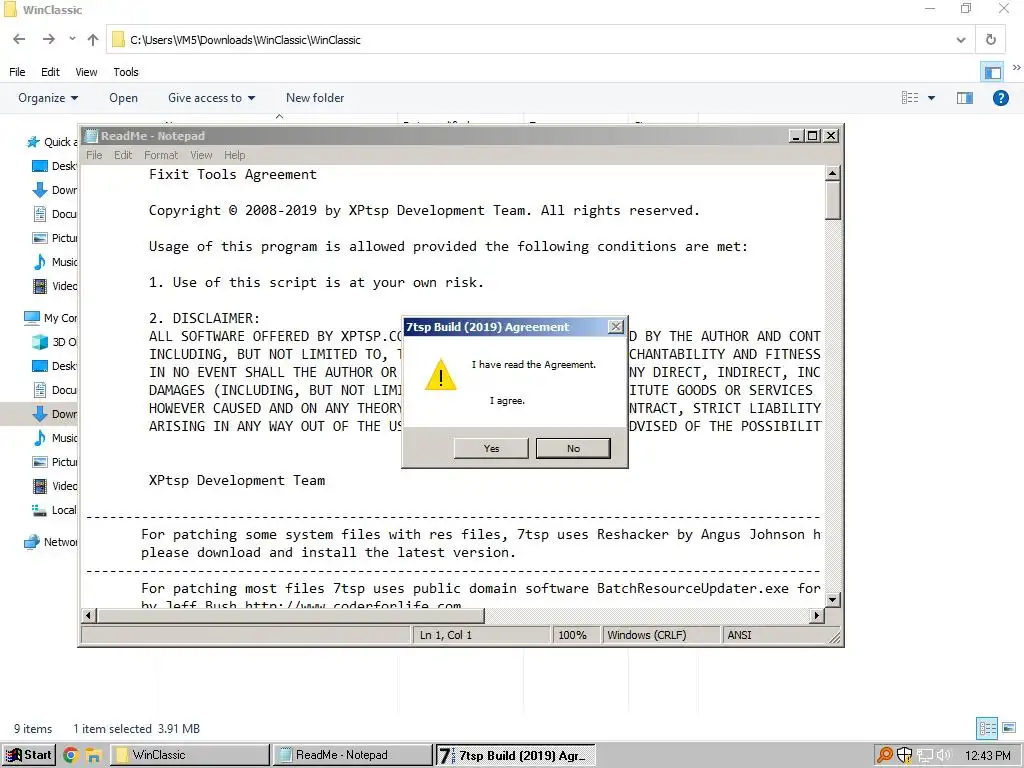Click the Notepad horizontal scrollbar thumb
The width and height of the screenshot is (1024, 768).
pyautogui.click(x=291, y=615)
